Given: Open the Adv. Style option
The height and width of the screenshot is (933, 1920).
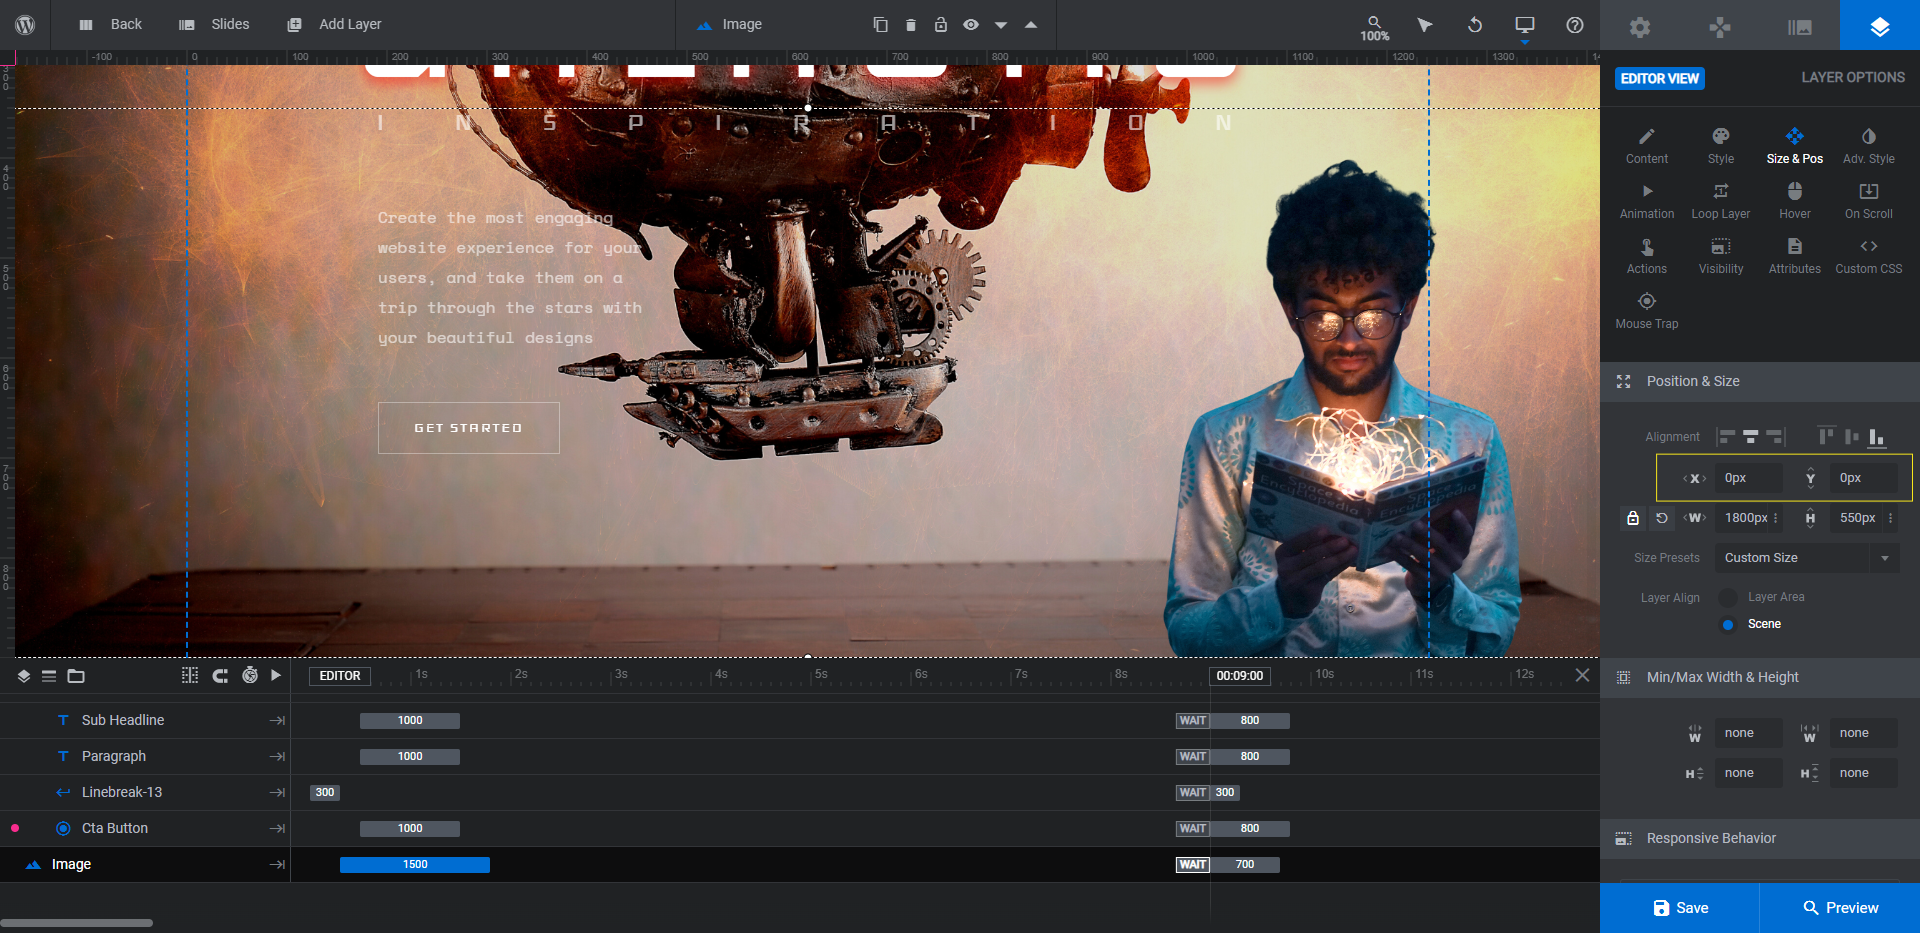Looking at the screenshot, I should (x=1869, y=146).
